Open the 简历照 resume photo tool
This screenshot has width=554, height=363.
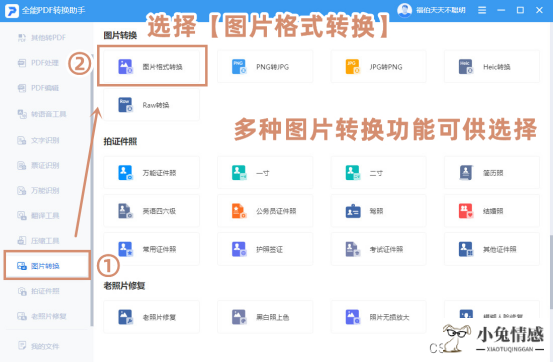(x=492, y=172)
